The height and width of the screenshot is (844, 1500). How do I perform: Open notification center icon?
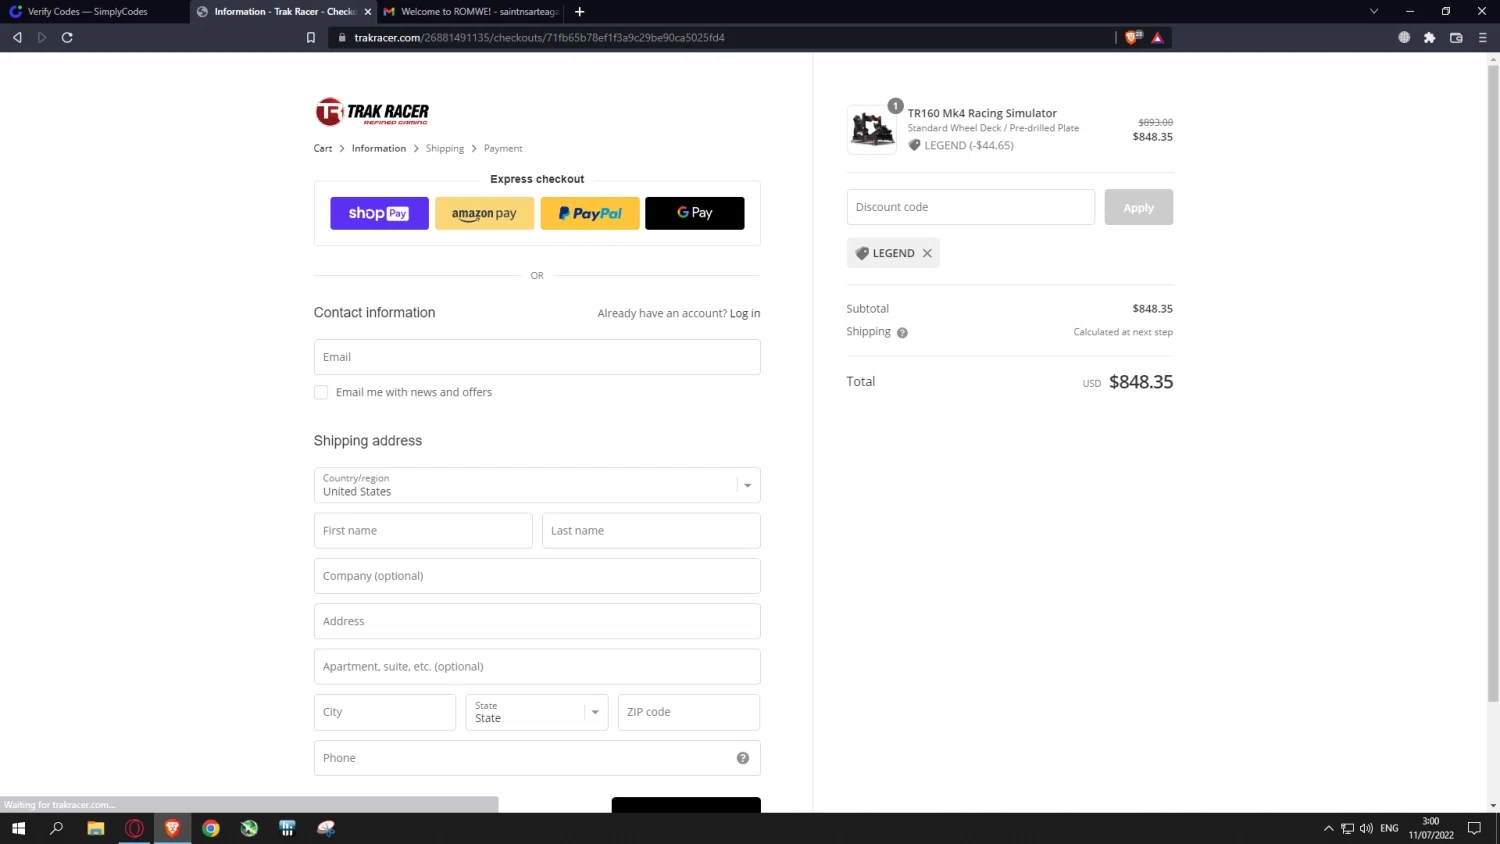[1474, 828]
